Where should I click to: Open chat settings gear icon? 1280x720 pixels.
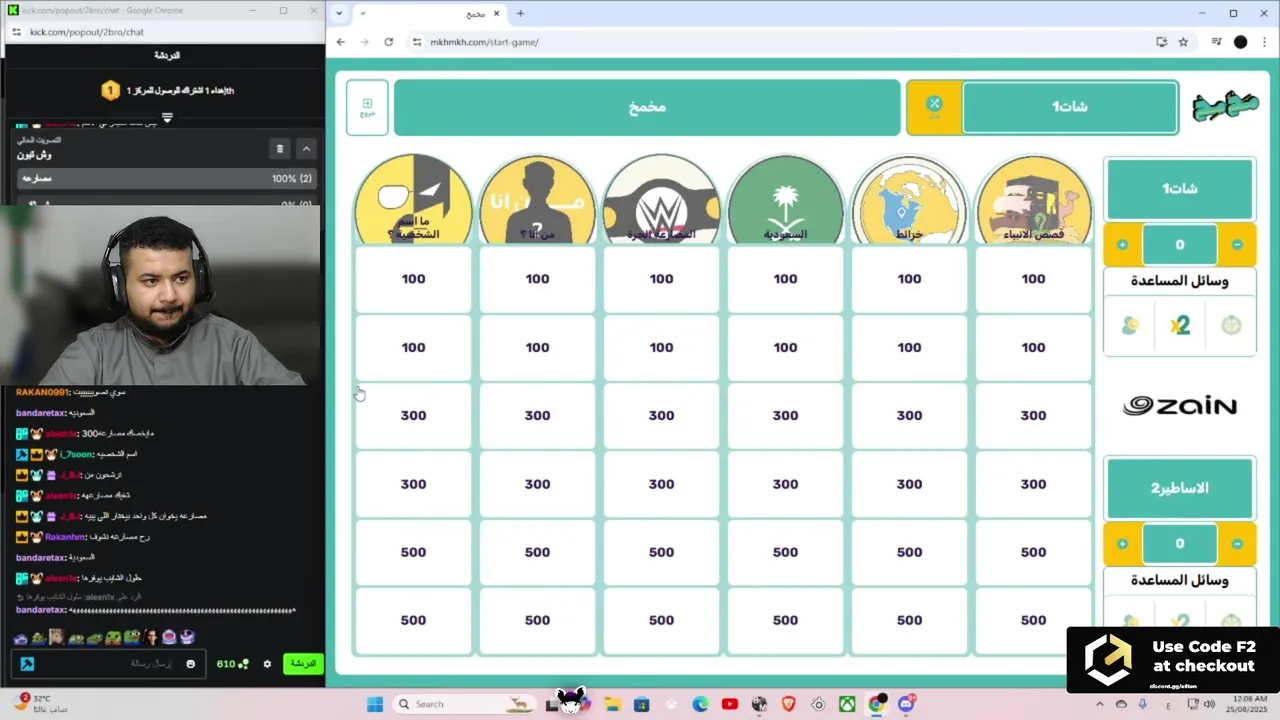click(x=267, y=664)
